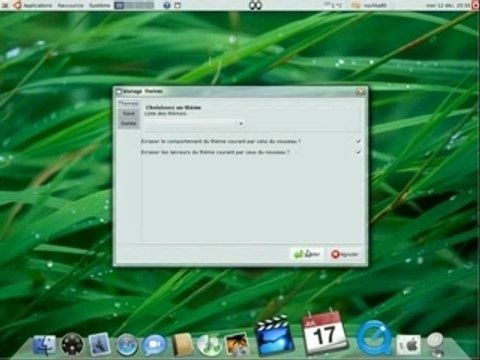Select the Save tab in dialog
Viewport: 480px width, 360px height.
(x=129, y=114)
